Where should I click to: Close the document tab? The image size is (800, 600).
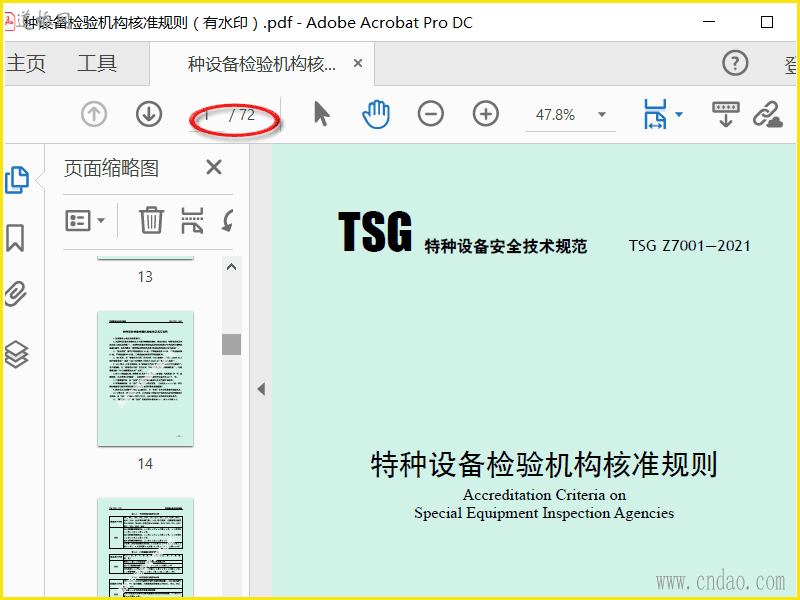[358, 63]
